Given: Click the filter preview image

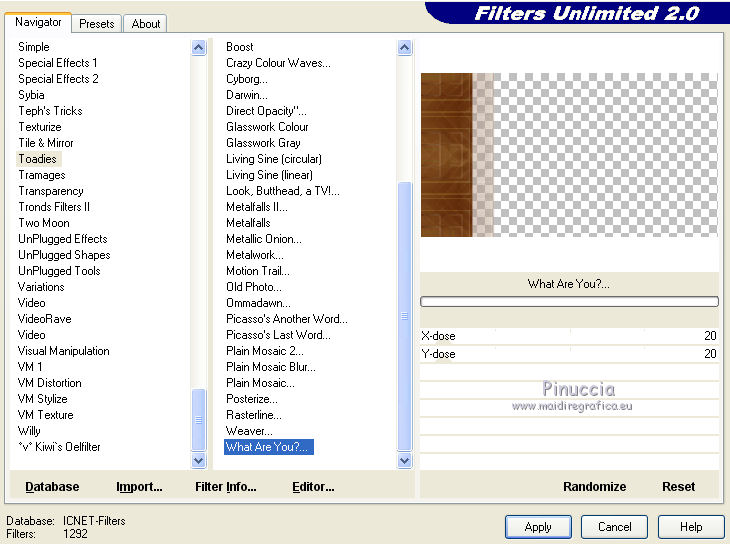Looking at the screenshot, I should pos(569,155).
